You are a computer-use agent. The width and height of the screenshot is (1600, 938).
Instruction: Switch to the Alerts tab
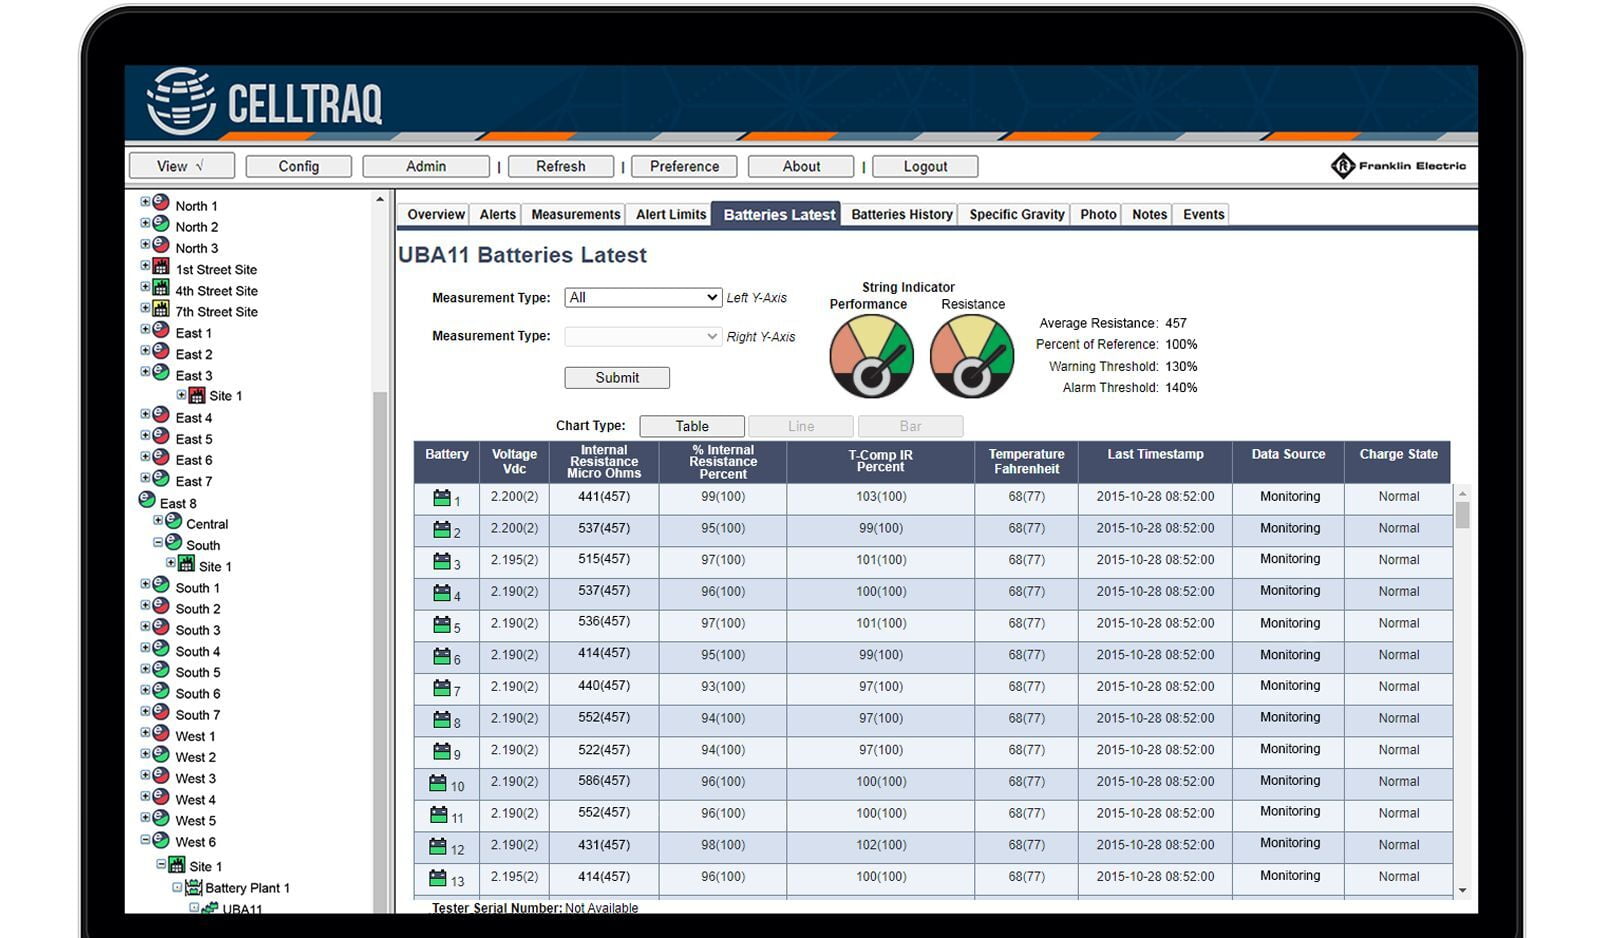click(x=497, y=214)
